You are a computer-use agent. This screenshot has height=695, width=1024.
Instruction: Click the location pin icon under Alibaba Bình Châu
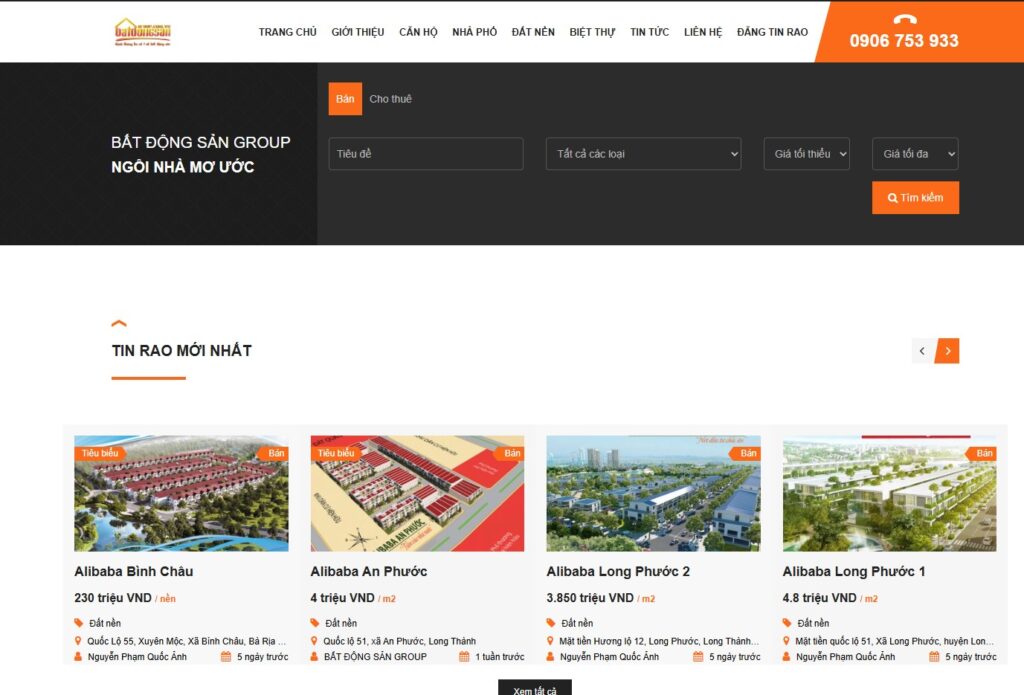coord(78,641)
